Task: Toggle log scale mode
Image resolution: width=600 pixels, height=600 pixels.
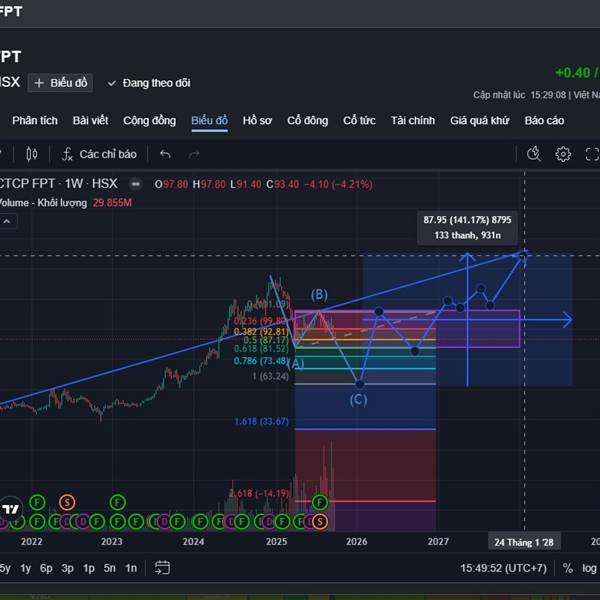Action: click(x=589, y=568)
